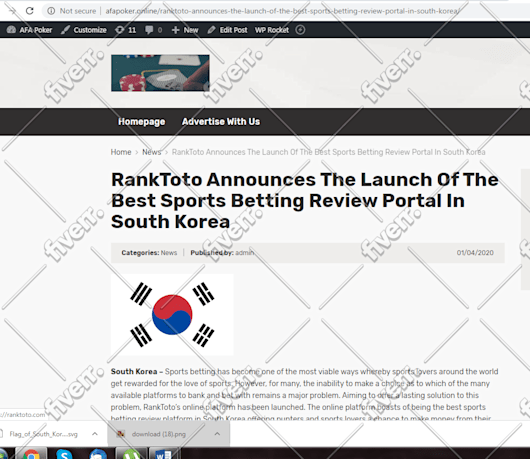Click the Not secure site info icon
This screenshot has height=459, width=530.
tap(51, 11)
